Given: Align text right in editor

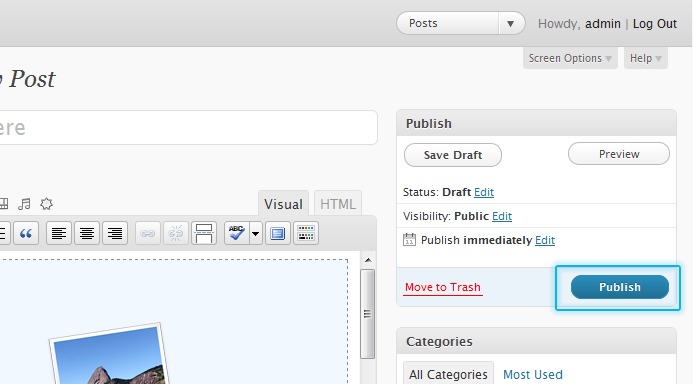Looking at the screenshot, I should (115, 233).
